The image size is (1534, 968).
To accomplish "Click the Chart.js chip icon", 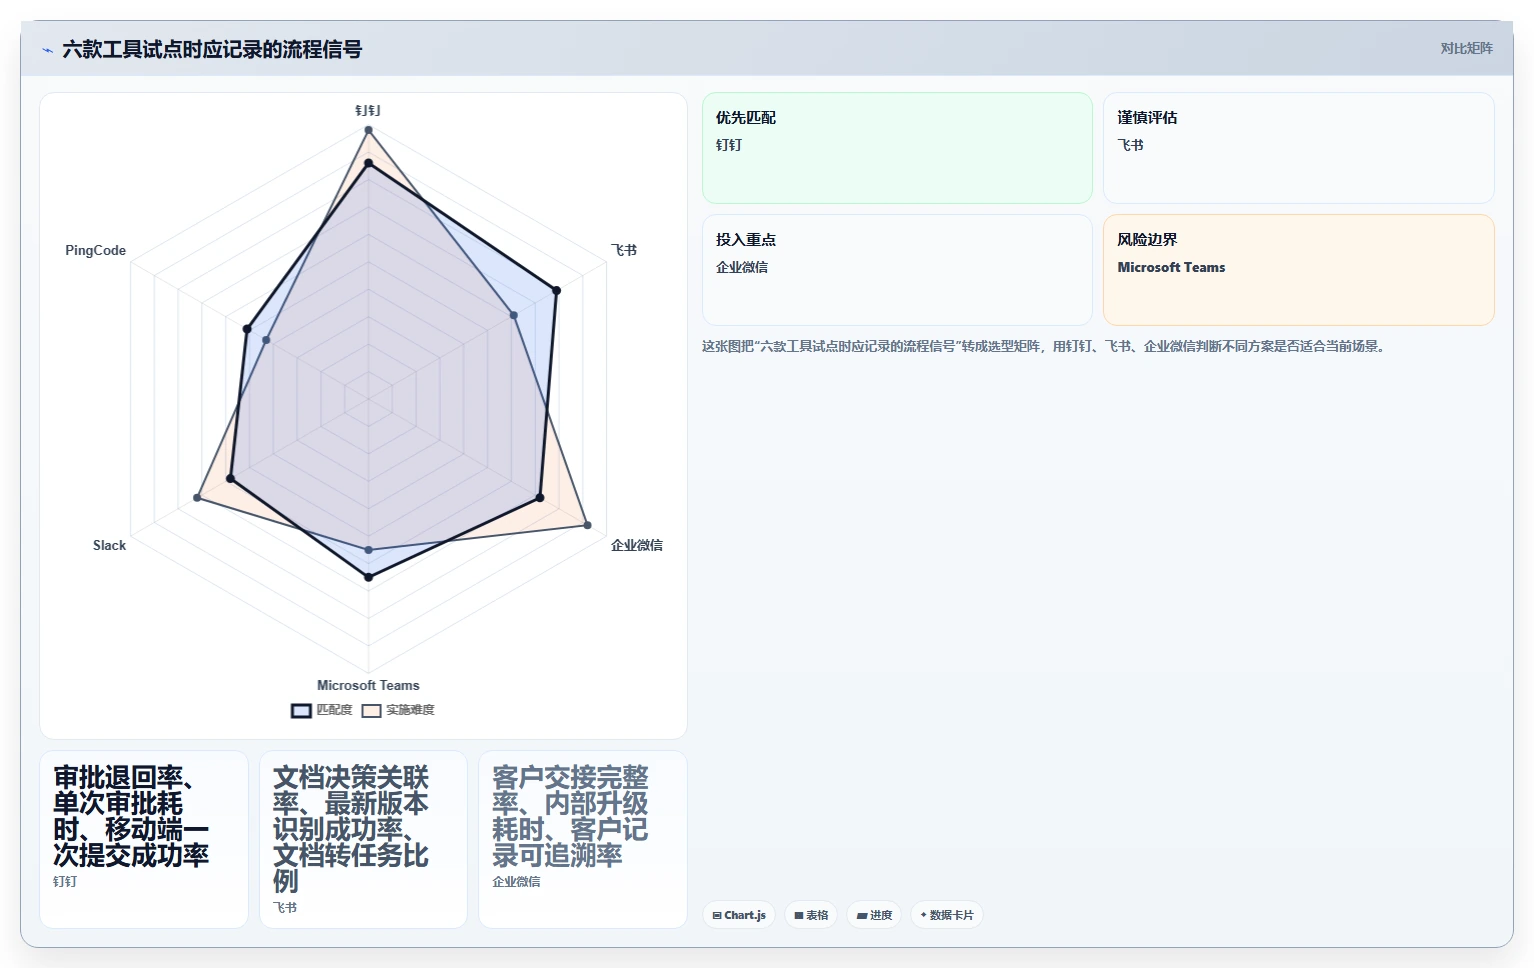I will coord(717,915).
